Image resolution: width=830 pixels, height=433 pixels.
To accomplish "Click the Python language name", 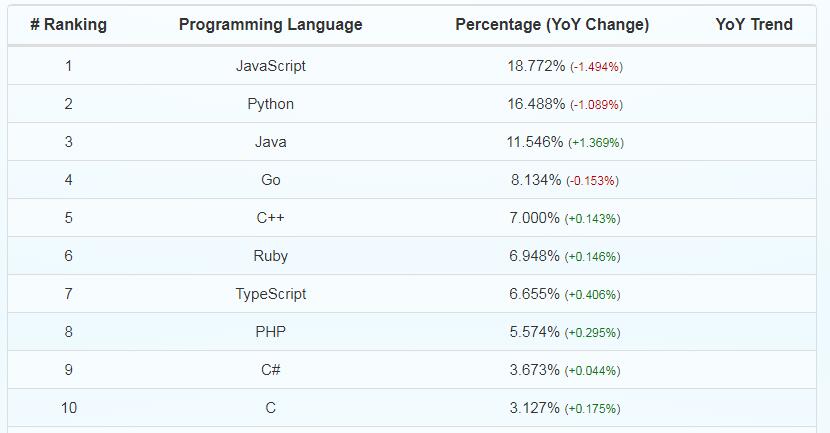I will coord(270,104).
